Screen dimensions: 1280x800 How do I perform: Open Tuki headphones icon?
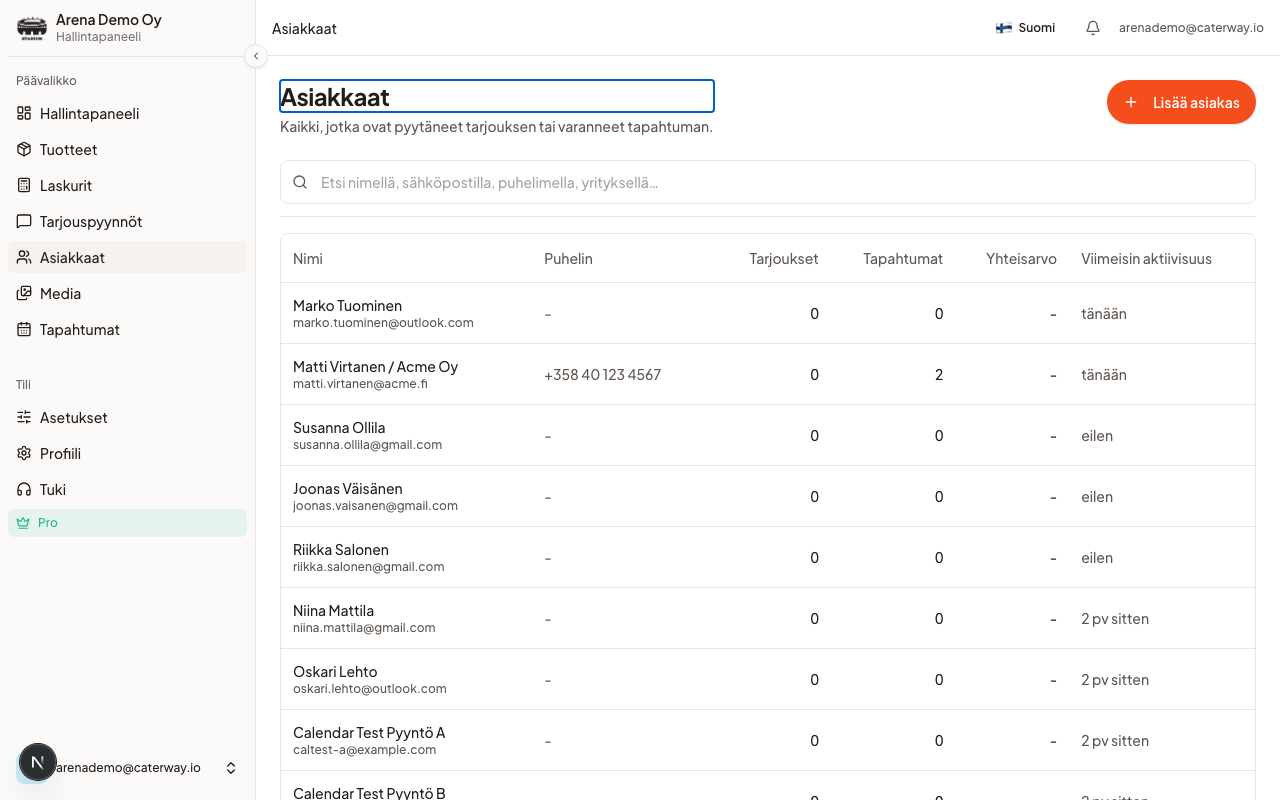pos(24,490)
